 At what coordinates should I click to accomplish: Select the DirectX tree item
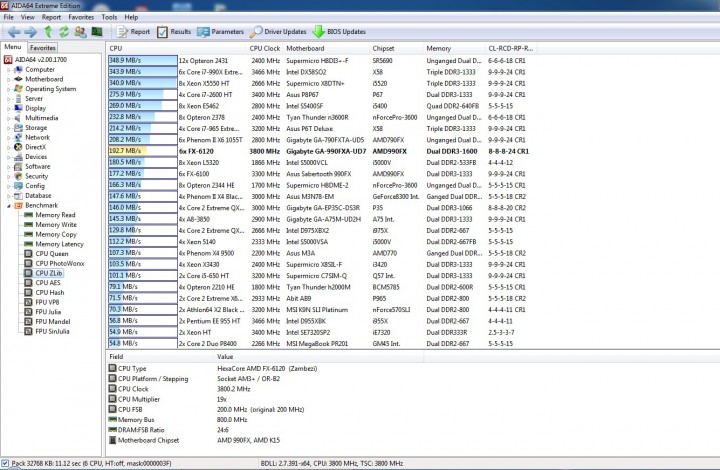click(35, 147)
